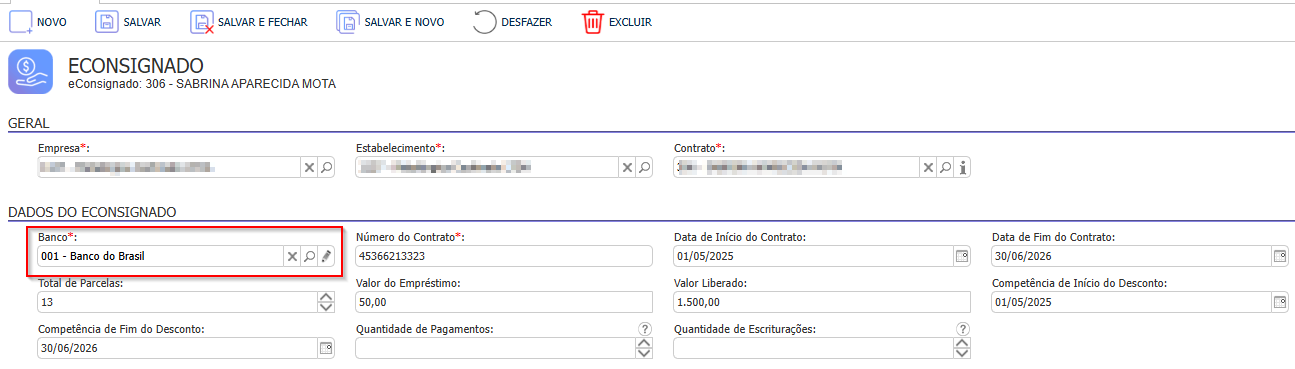
Task: Open calendar for Competência de Fim do Desconto
Action: coord(325,348)
